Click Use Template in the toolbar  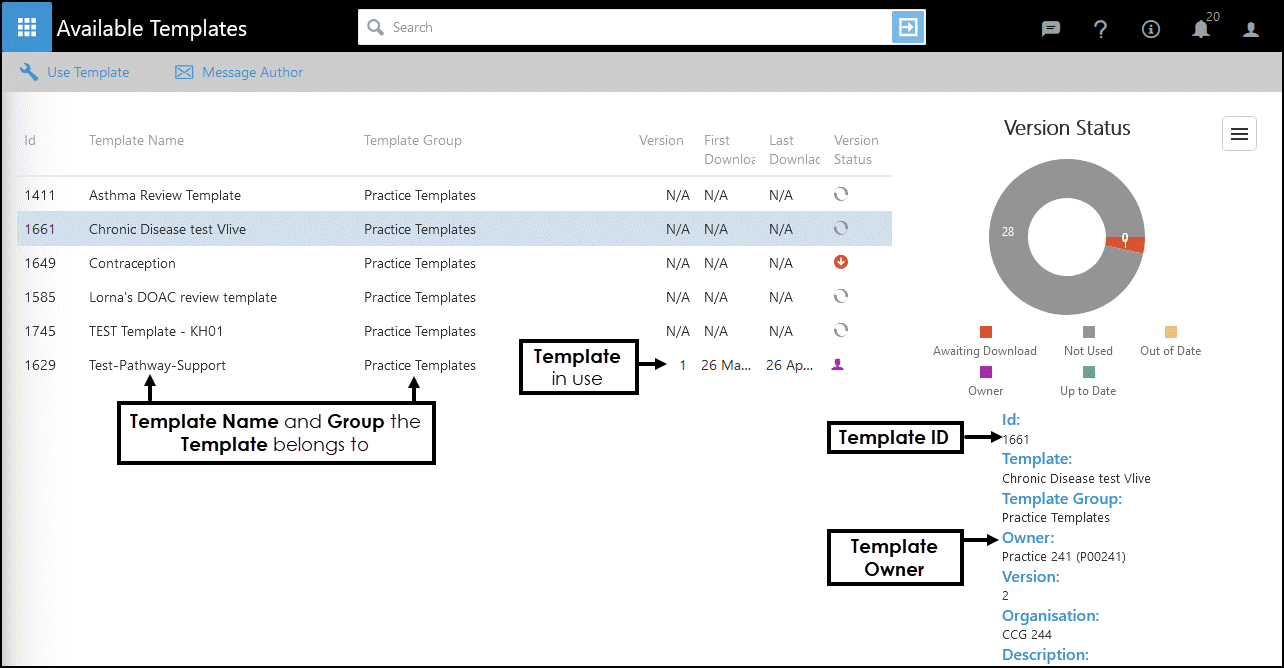tap(75, 72)
